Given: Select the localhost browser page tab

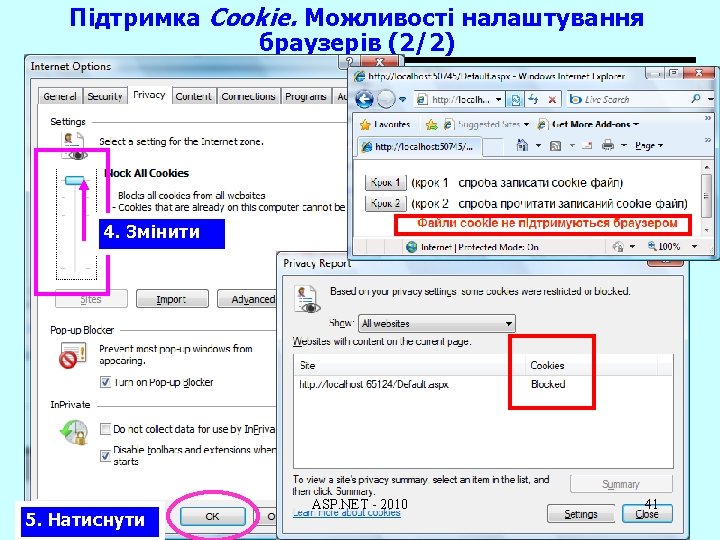Looking at the screenshot, I should pyautogui.click(x=419, y=146).
